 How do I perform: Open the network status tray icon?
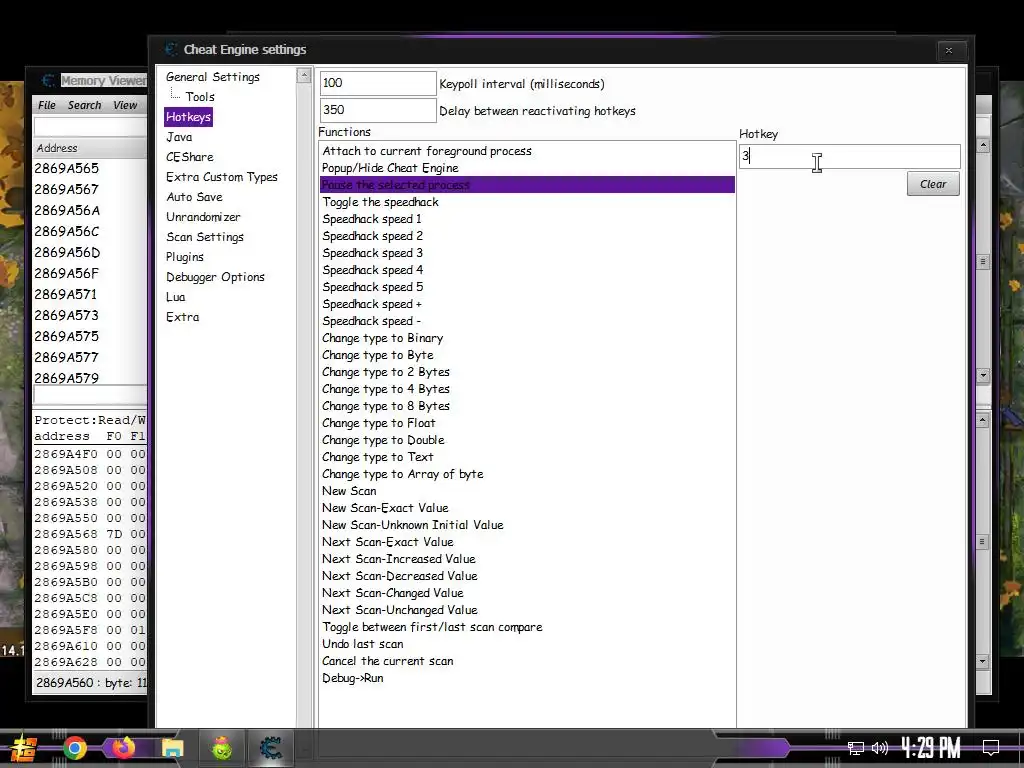tap(856, 748)
